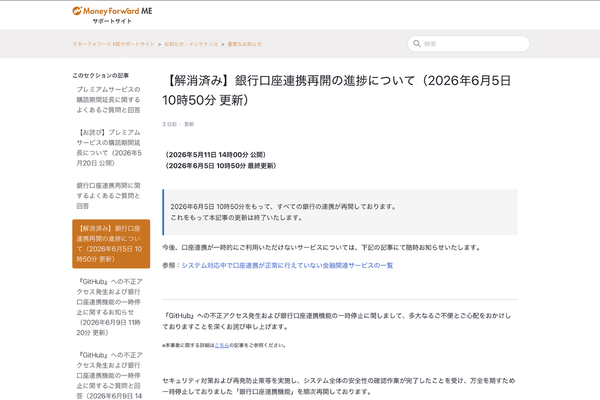Viewport: 600px width, 400px height.
Task: Click the (2026年6月5日 10時50分 最終更新) line
Action: pos(220,166)
